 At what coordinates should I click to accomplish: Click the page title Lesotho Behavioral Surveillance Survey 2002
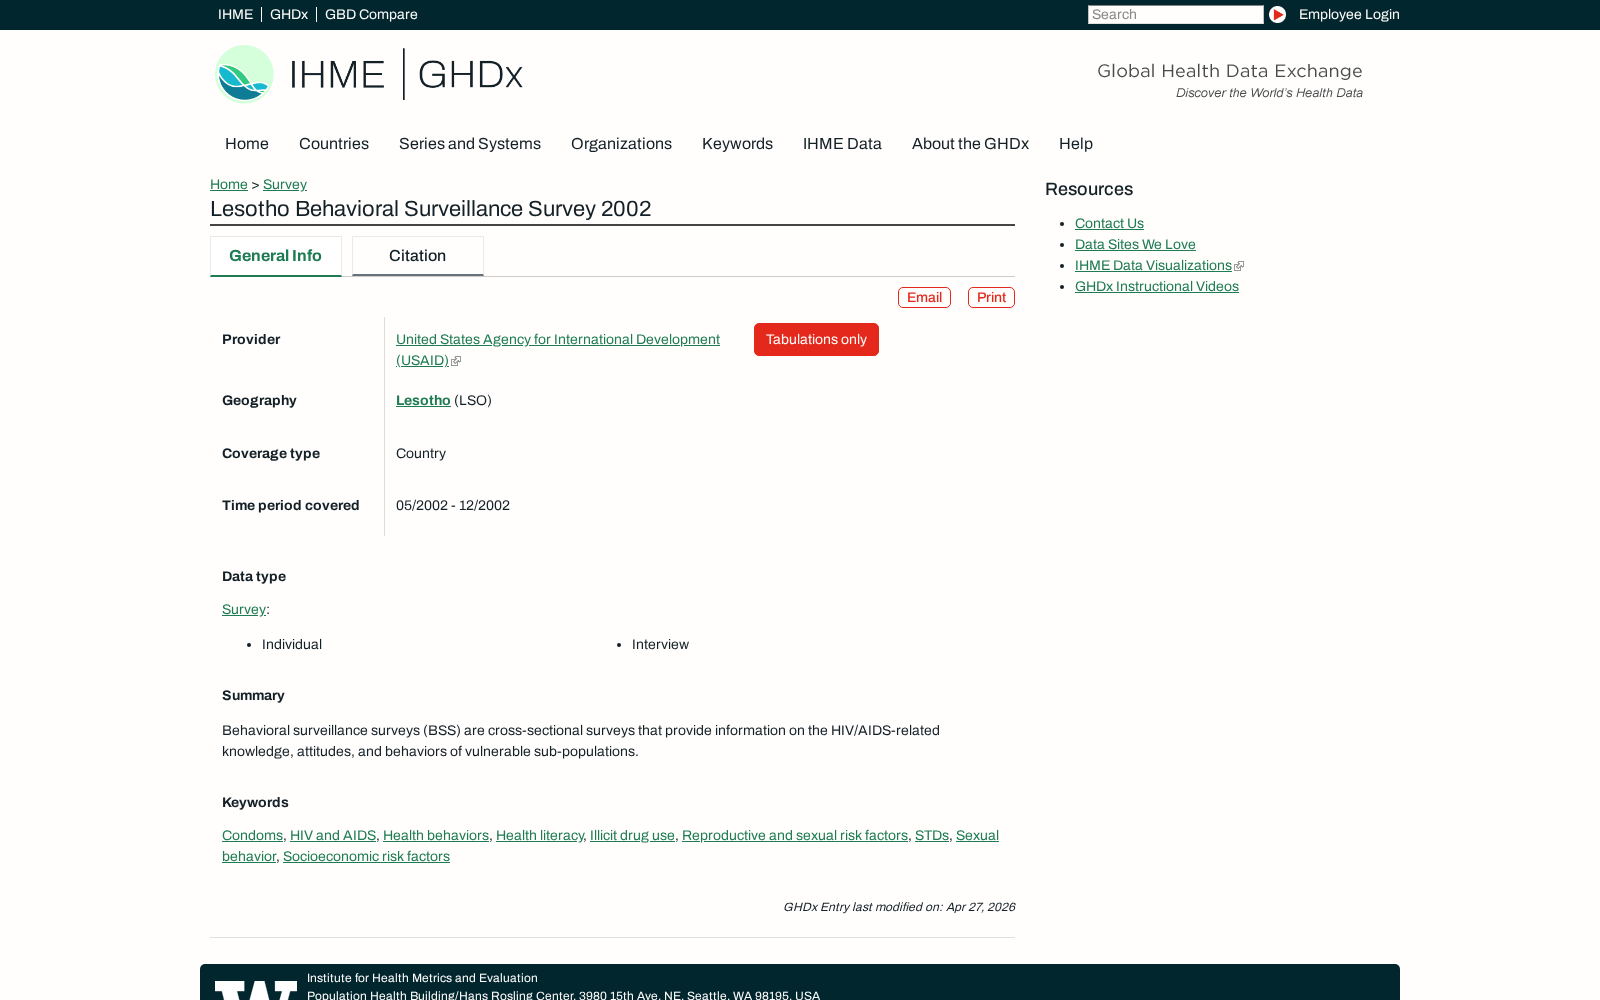coord(430,209)
